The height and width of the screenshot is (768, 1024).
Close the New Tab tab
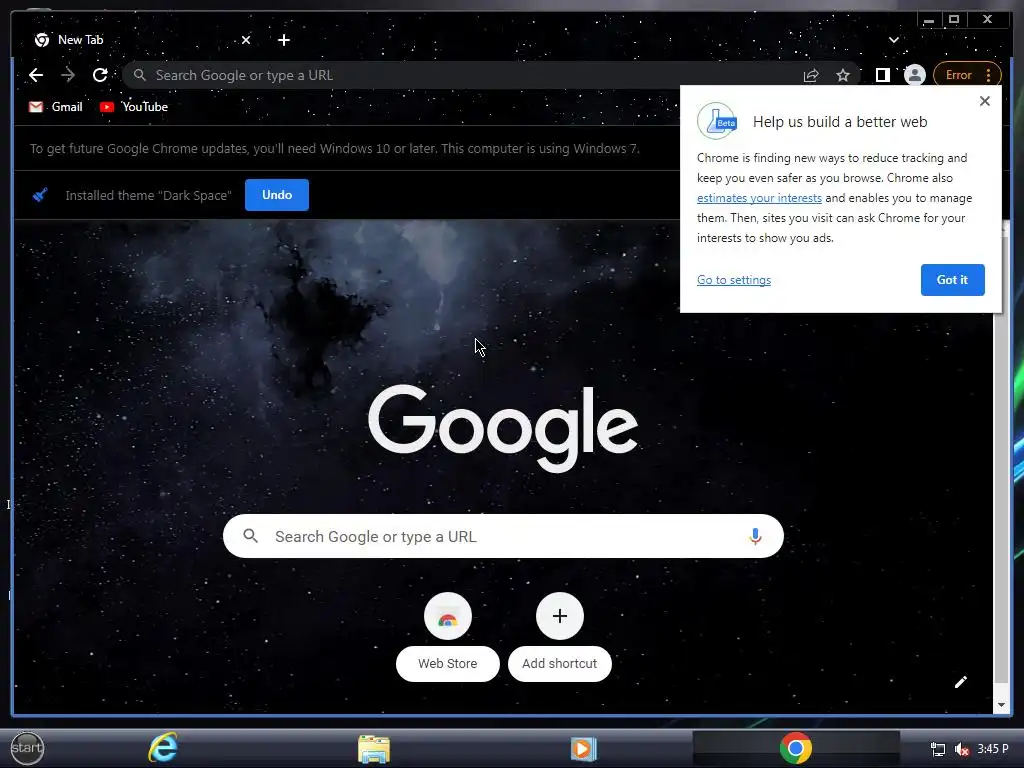[x=246, y=40]
